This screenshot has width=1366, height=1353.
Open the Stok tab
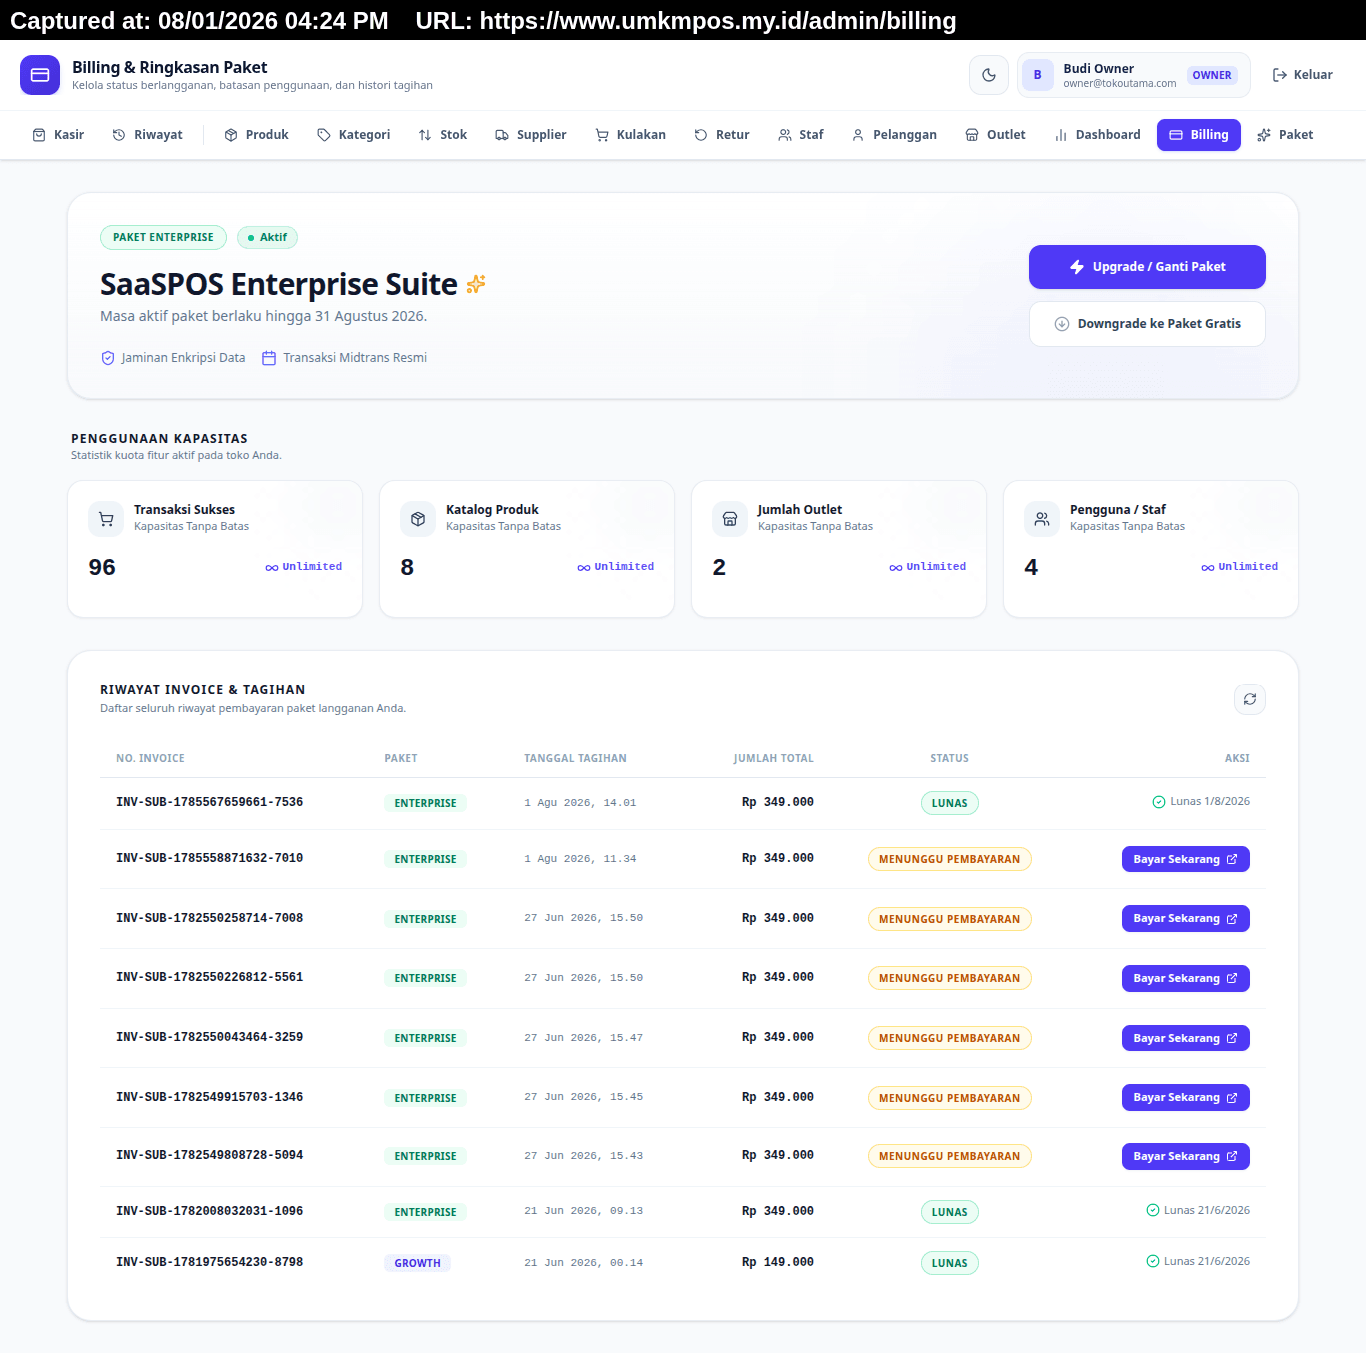click(x=443, y=135)
